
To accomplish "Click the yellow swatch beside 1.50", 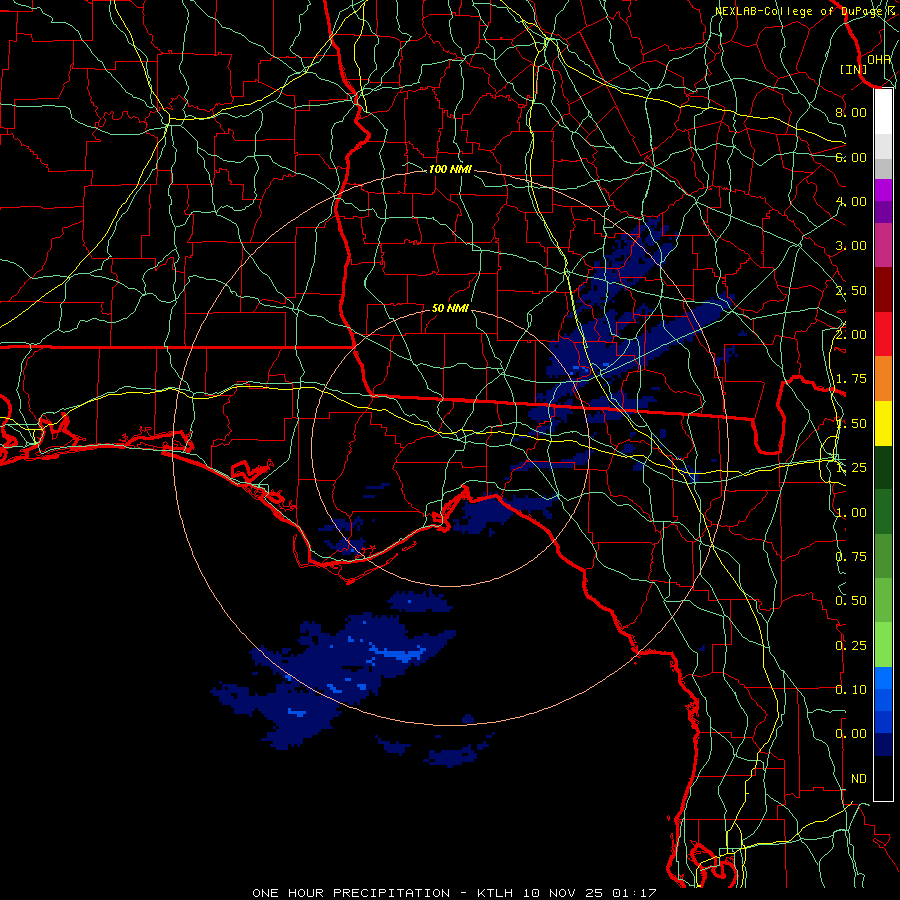I will [x=883, y=423].
